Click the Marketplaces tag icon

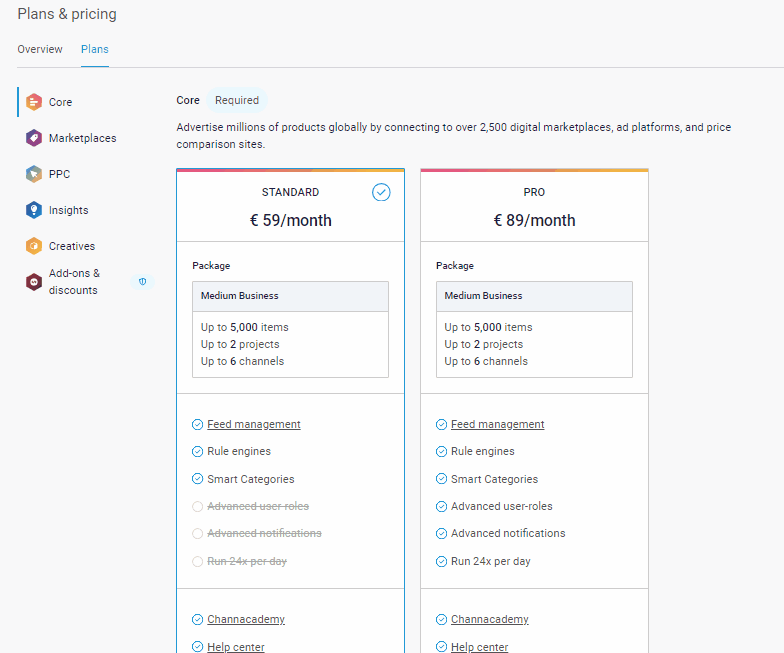(x=34, y=138)
